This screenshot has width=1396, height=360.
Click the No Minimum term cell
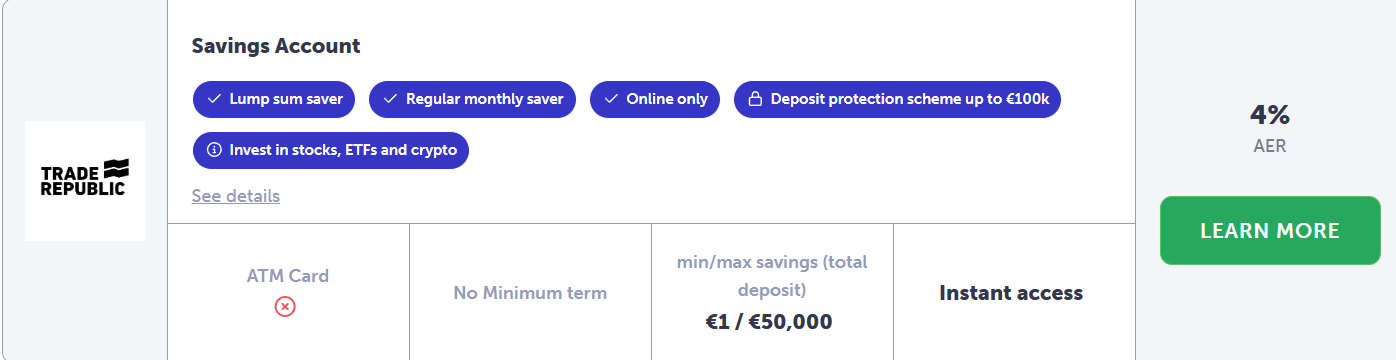click(x=530, y=293)
